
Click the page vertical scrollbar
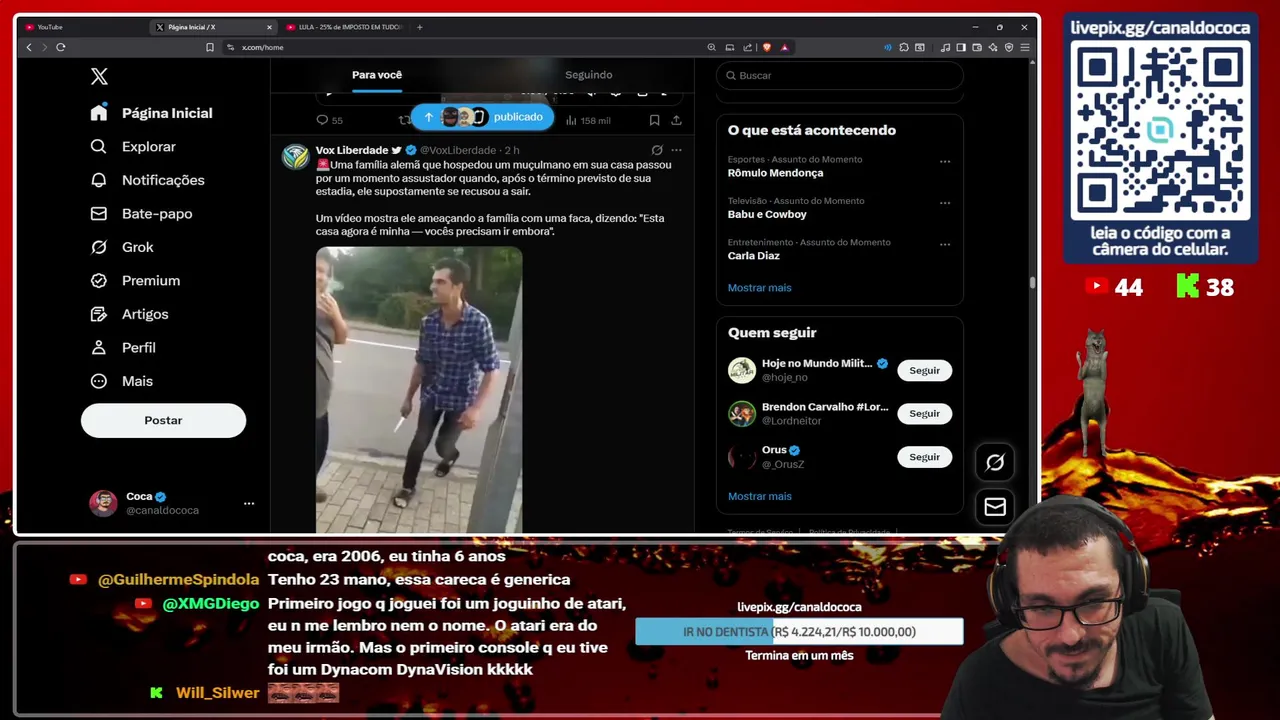(1034, 283)
